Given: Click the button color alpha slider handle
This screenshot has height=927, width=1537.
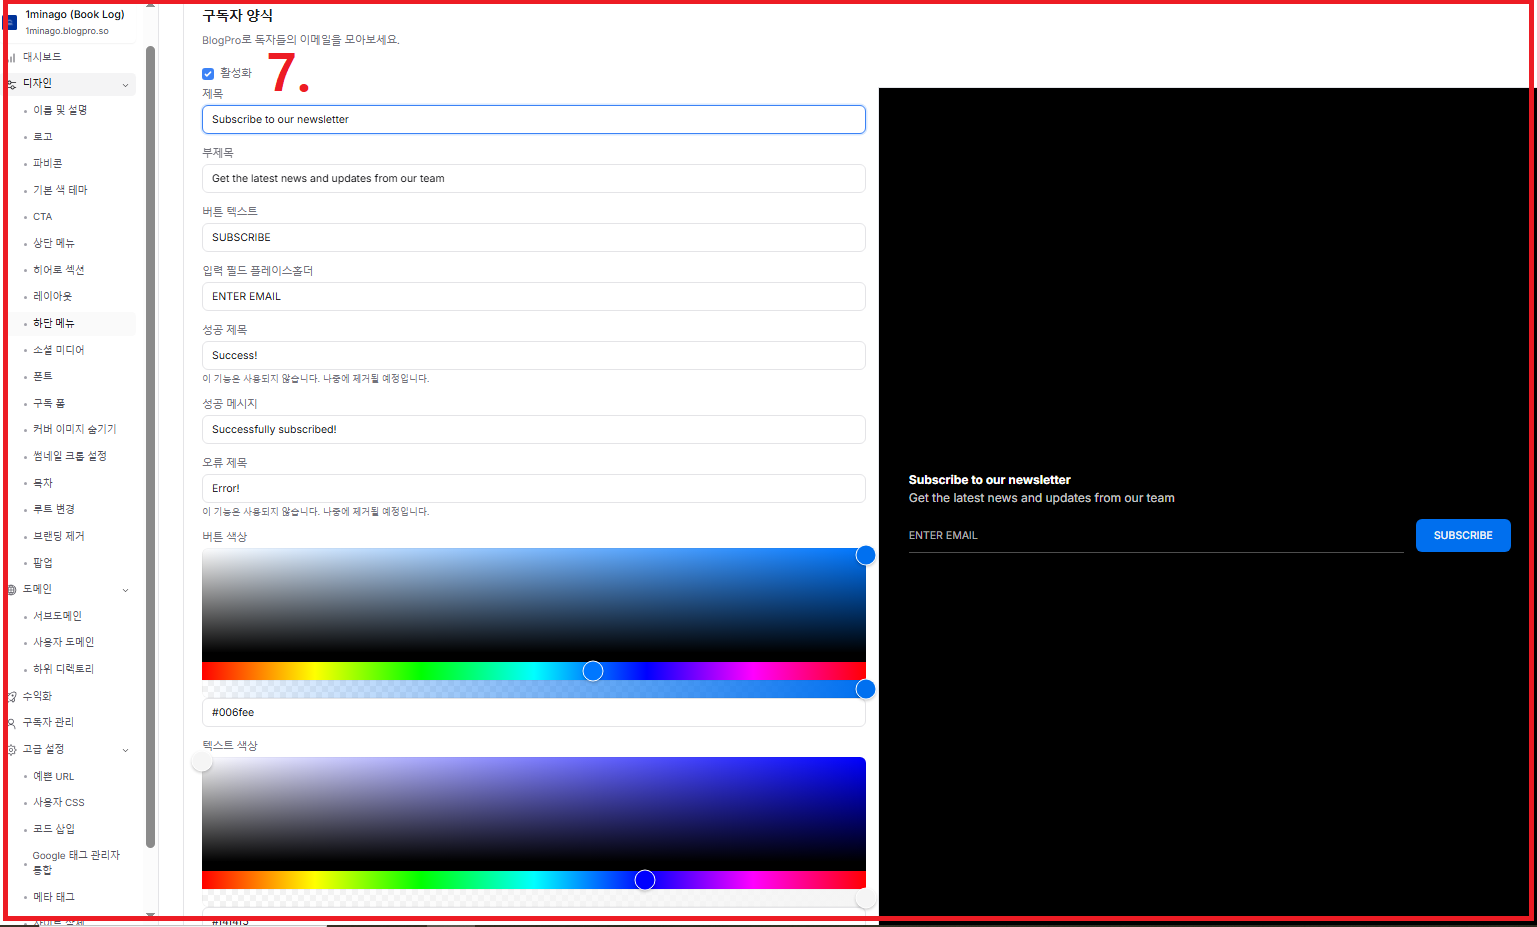Looking at the screenshot, I should 866,689.
